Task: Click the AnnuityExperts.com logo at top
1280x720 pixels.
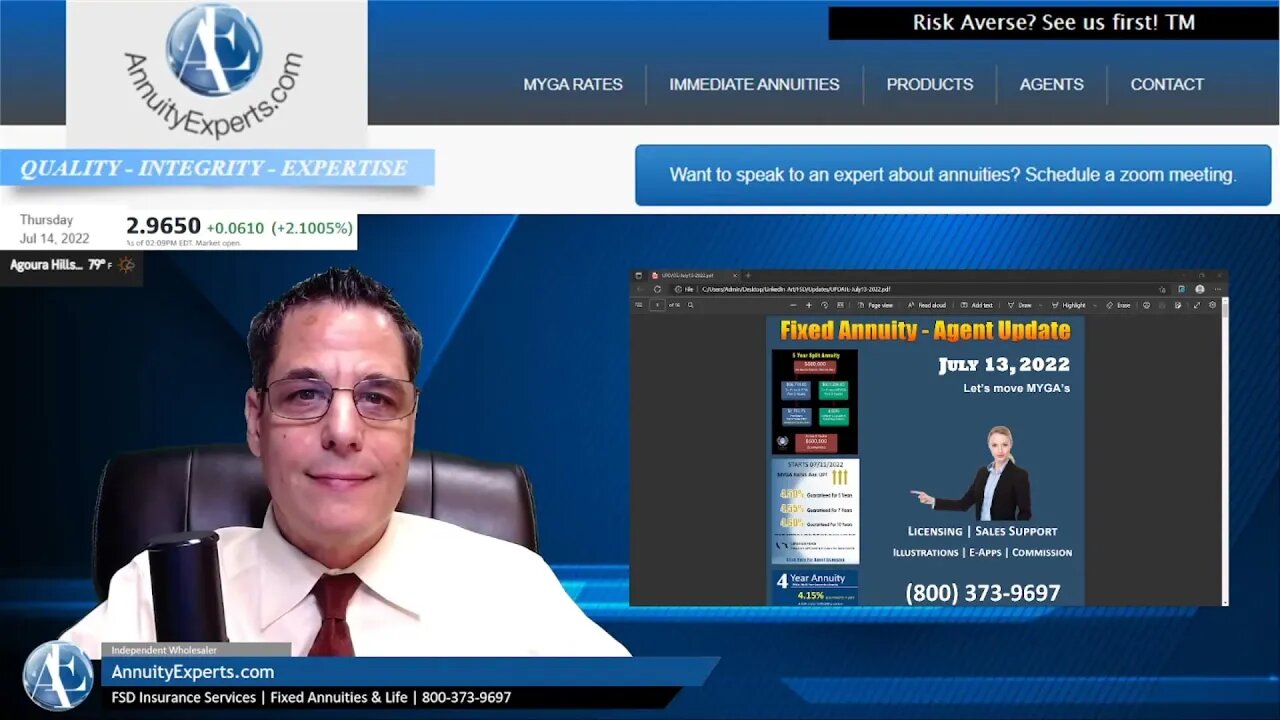Action: point(216,72)
